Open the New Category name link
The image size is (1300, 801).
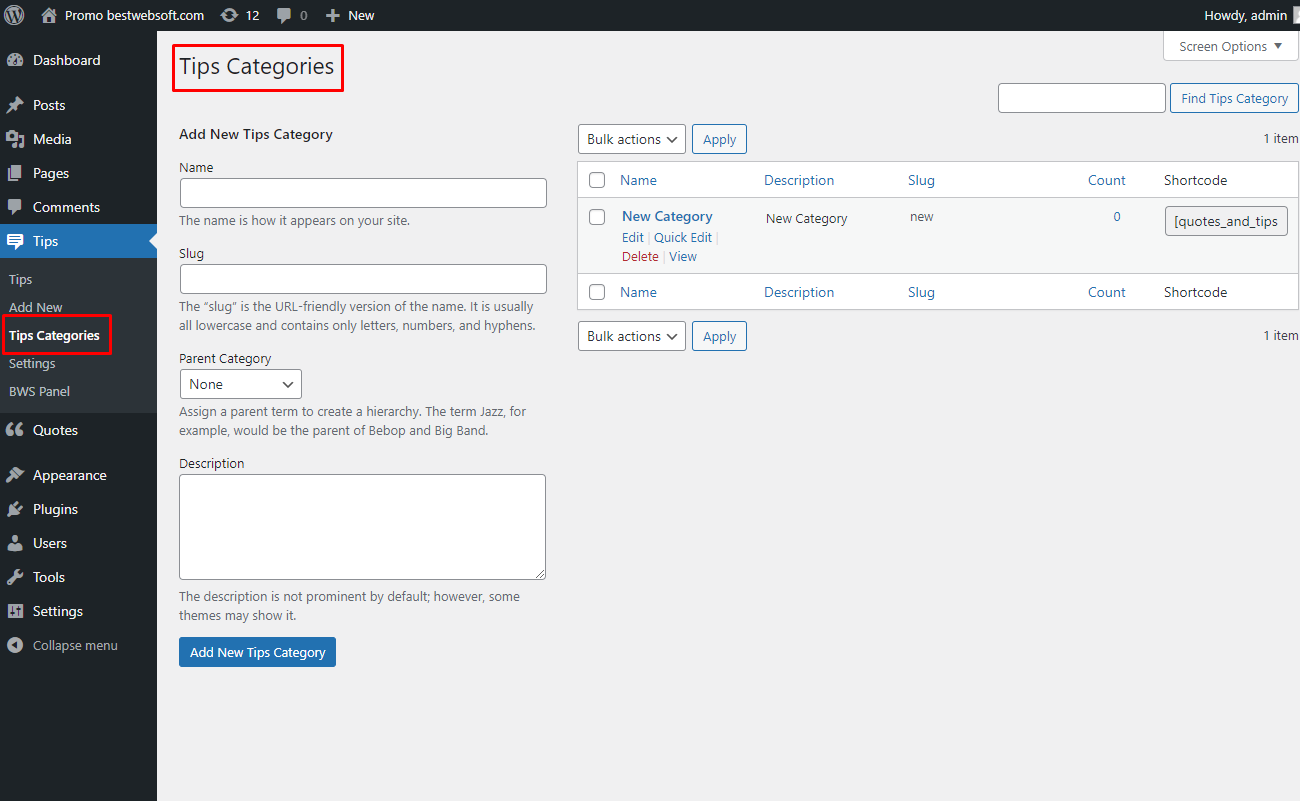[x=667, y=216]
